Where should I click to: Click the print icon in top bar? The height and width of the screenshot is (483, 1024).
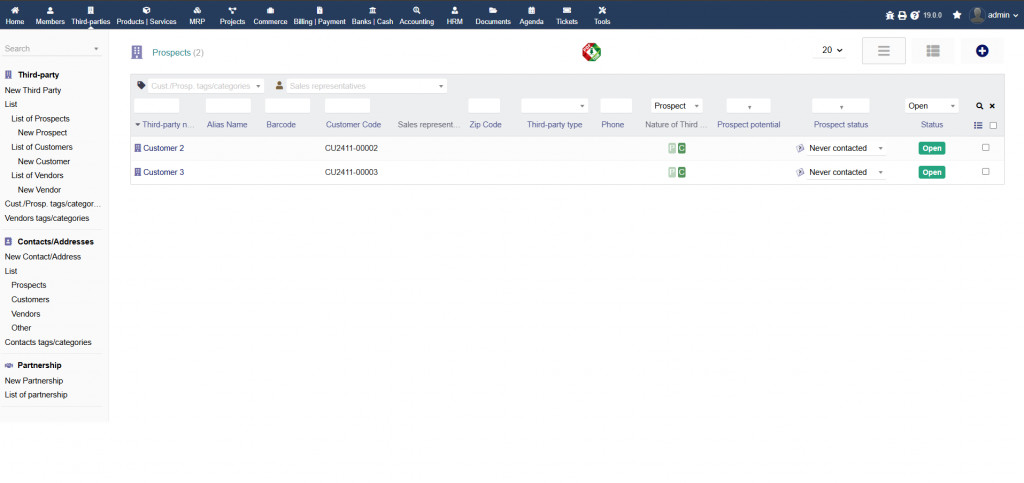point(902,15)
